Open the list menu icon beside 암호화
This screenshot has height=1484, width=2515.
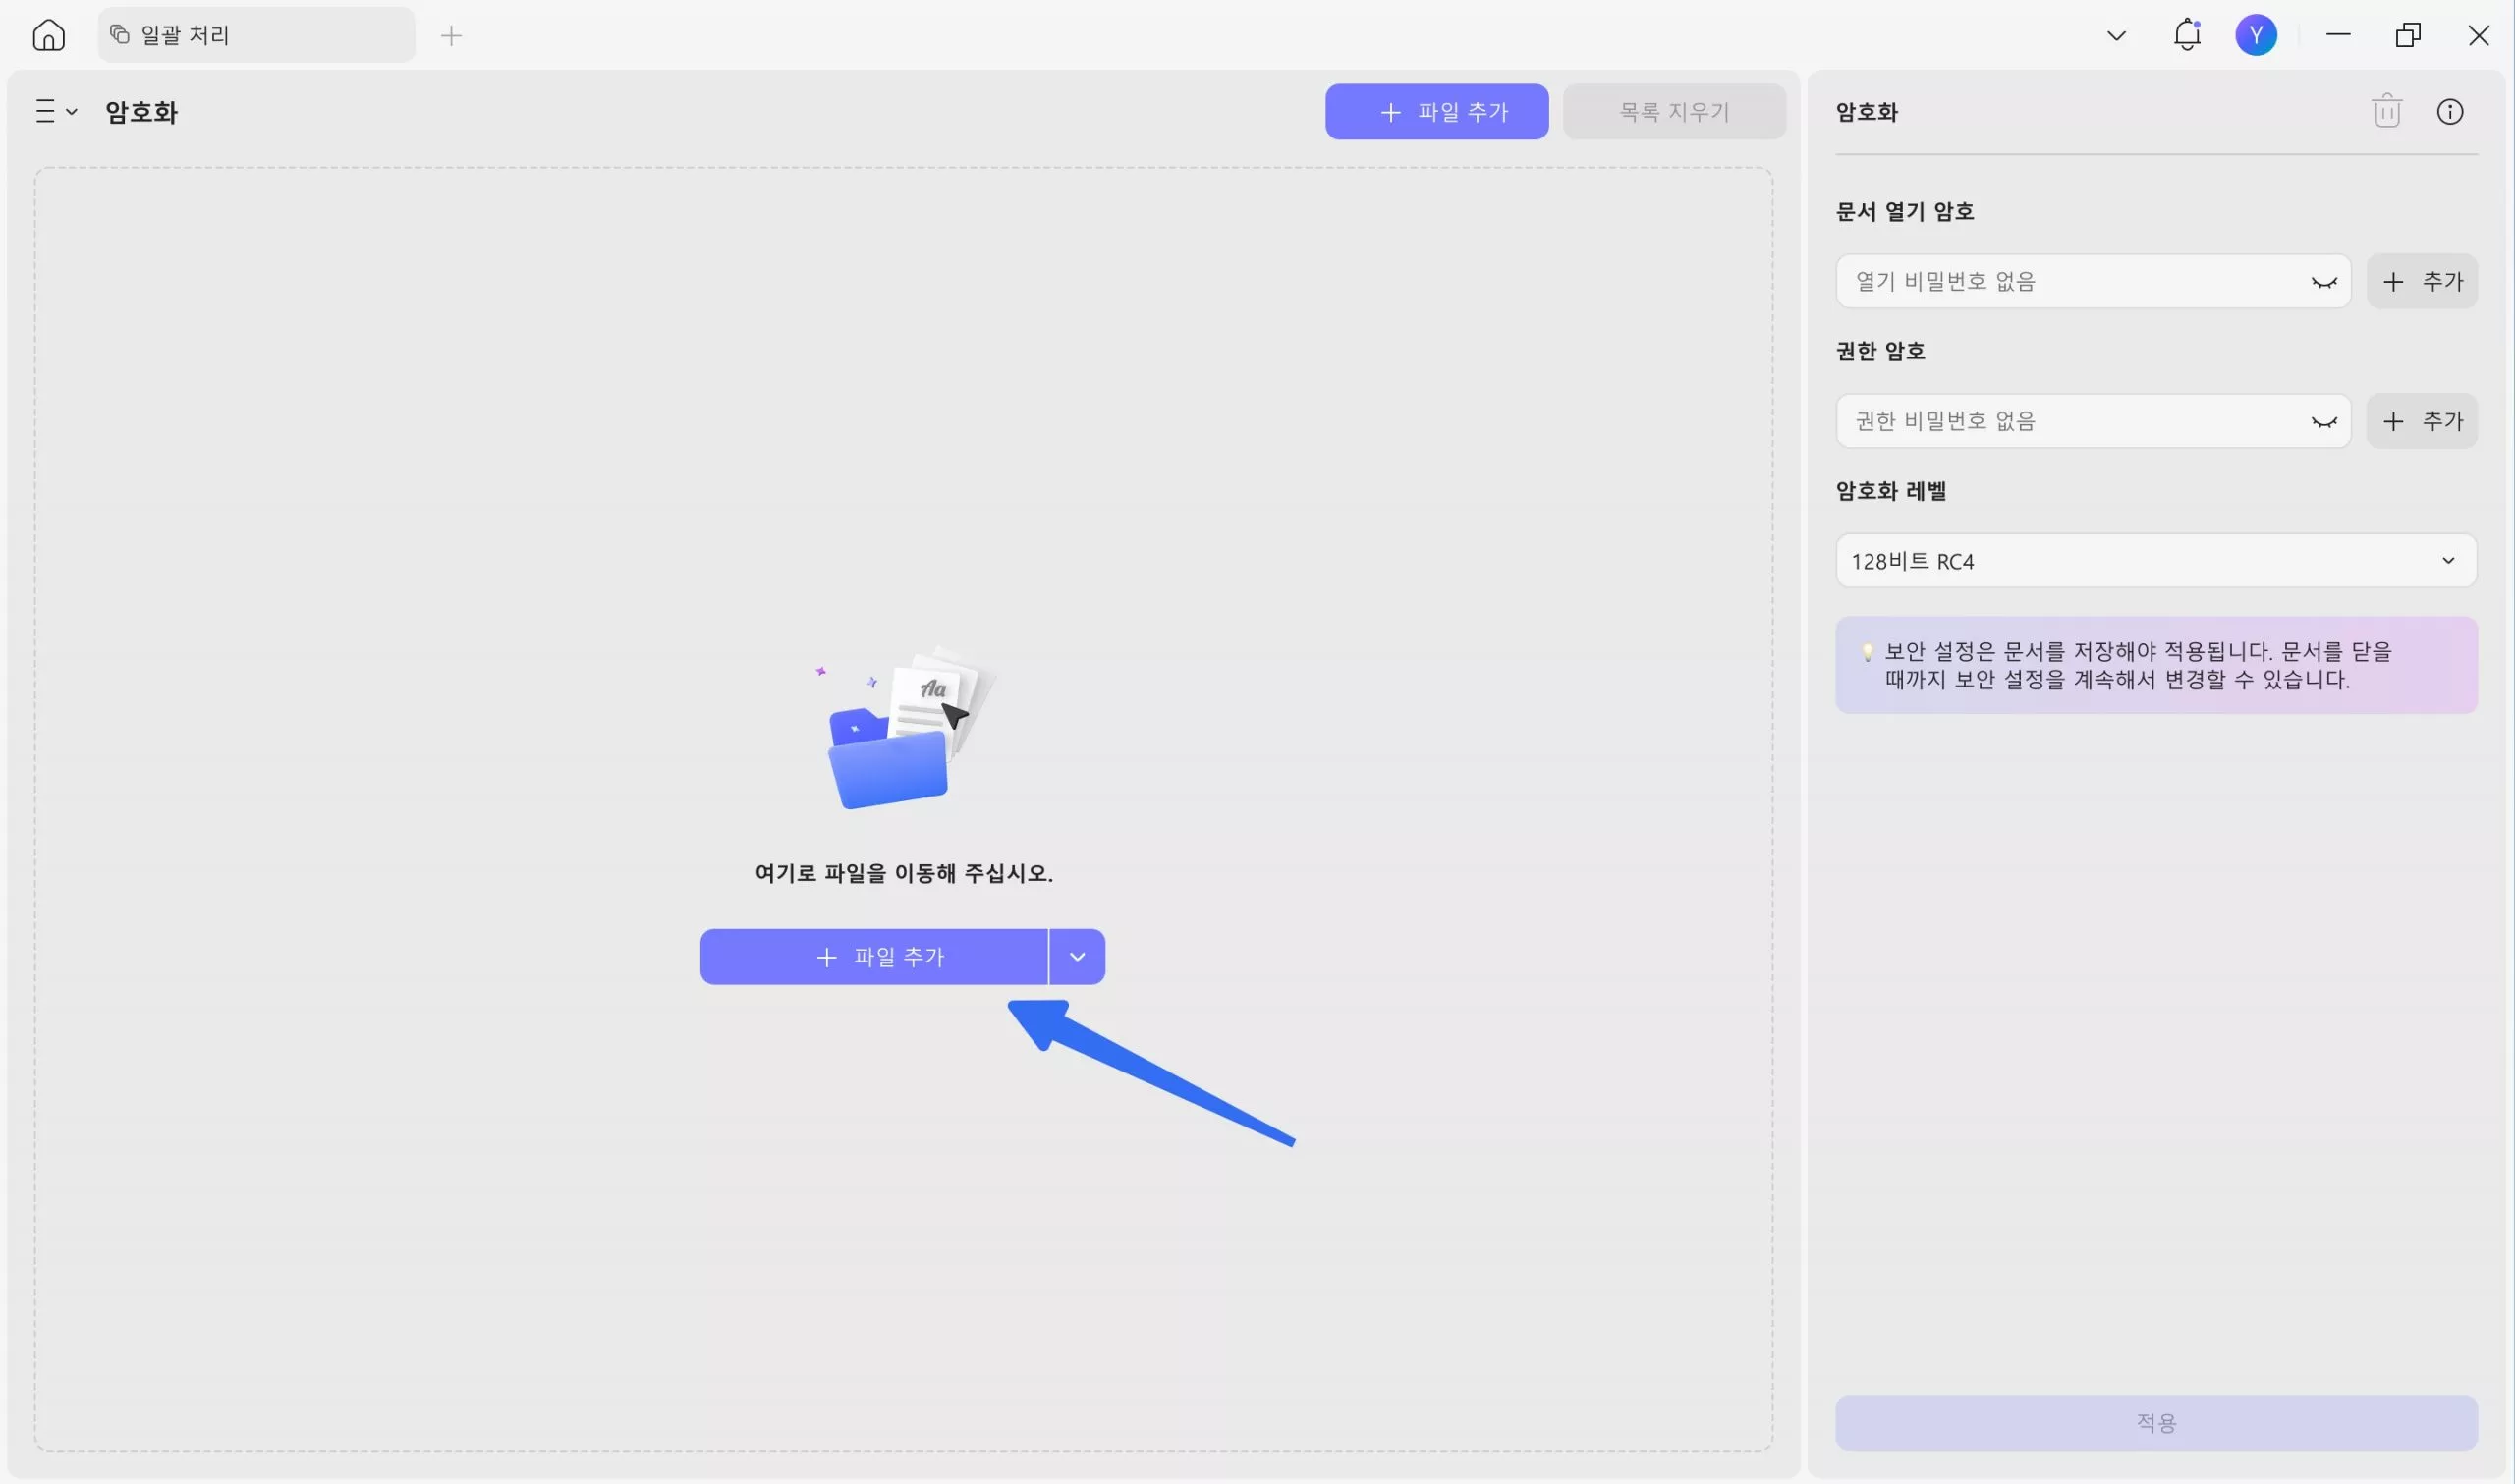click(55, 111)
